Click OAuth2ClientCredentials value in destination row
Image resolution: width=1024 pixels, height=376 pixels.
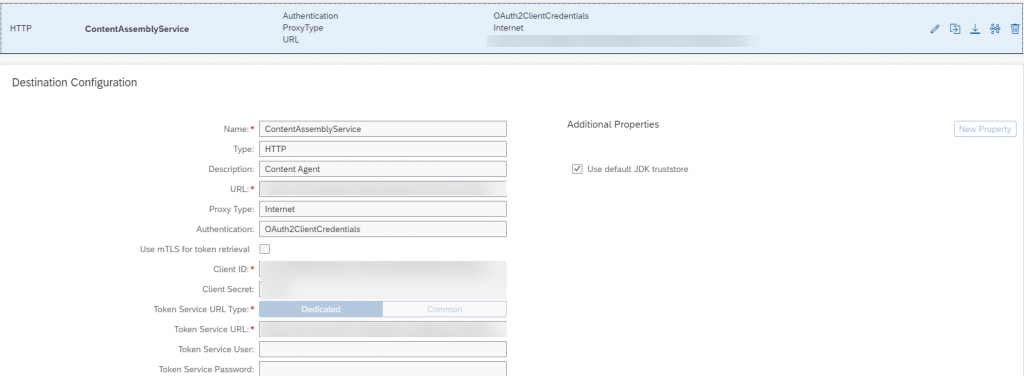tap(541, 16)
